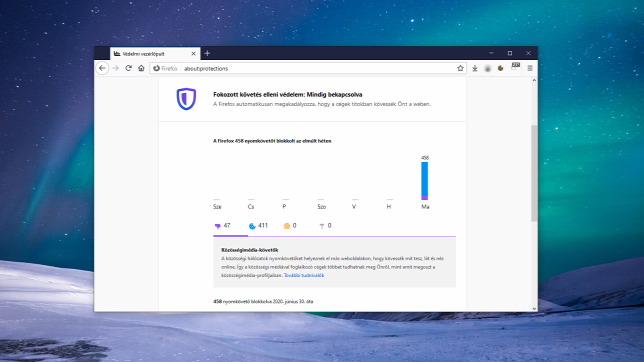The image size is (644, 362).
Task: Click the 458 nyomkövető blokkolva text
Action: click(263, 302)
